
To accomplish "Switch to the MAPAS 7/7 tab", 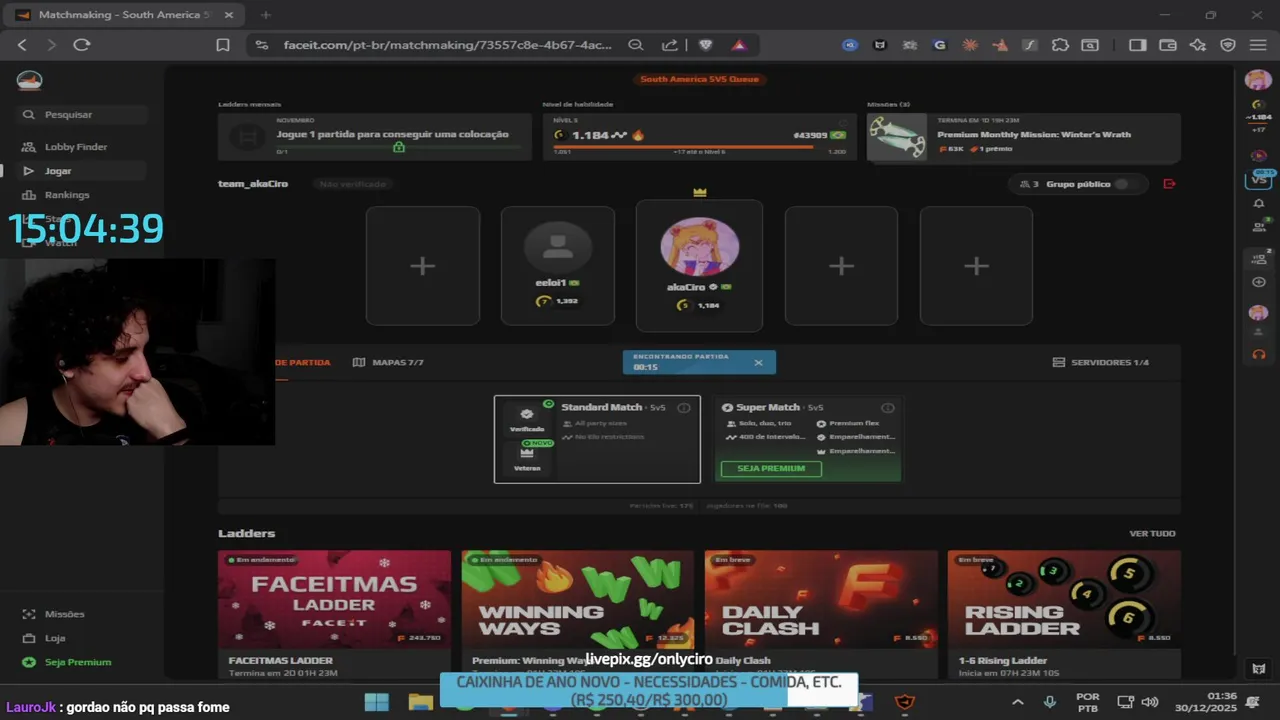I will tap(388, 362).
